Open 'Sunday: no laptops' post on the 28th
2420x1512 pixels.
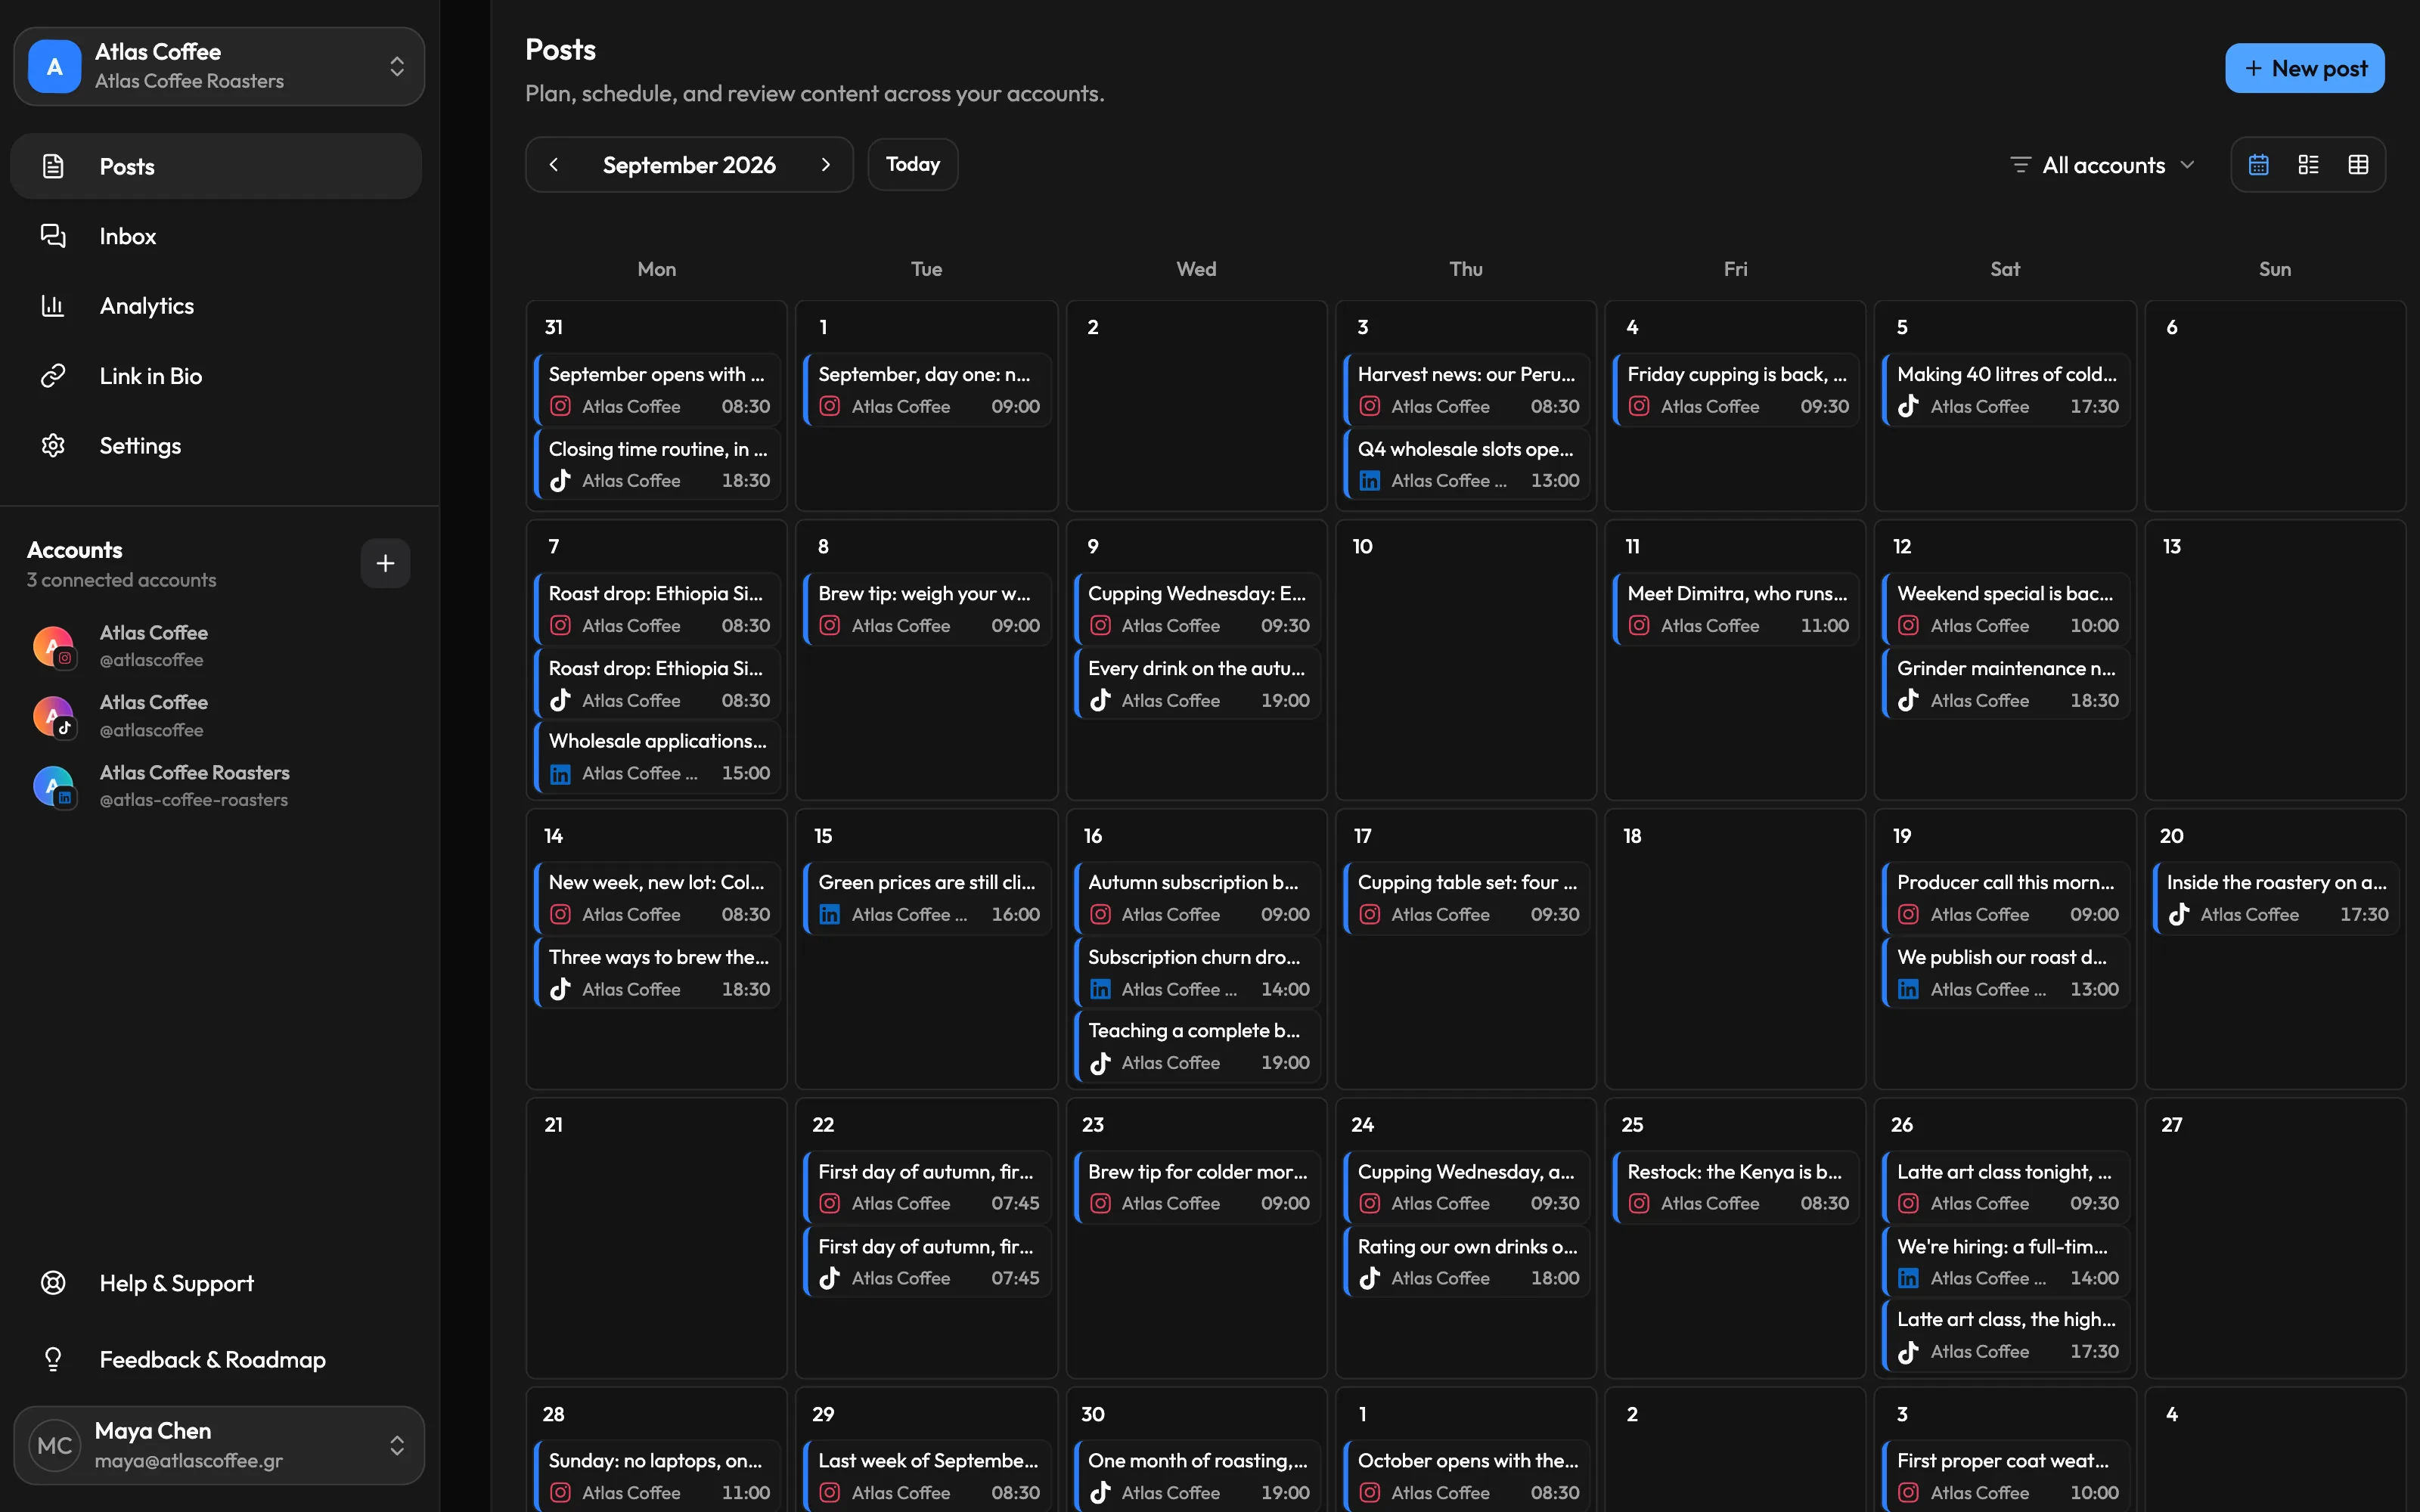(657, 1476)
